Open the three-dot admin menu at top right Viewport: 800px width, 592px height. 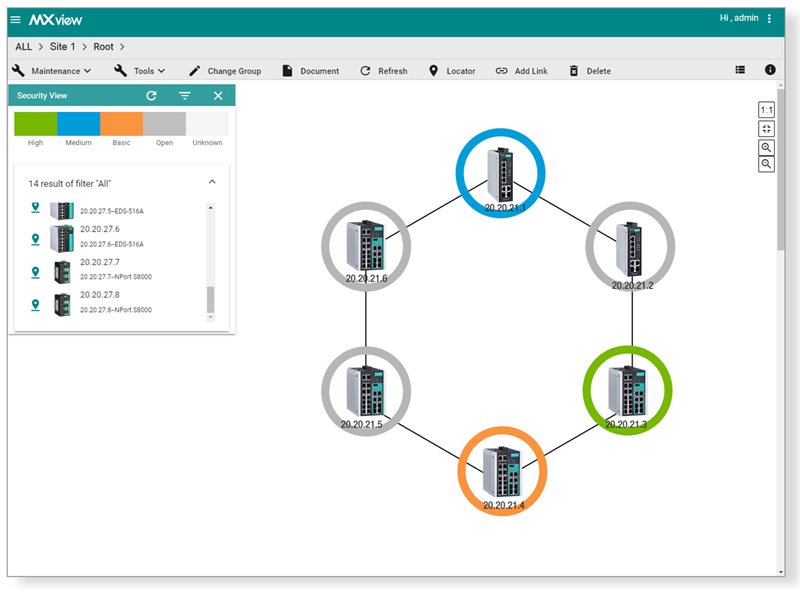(770, 18)
